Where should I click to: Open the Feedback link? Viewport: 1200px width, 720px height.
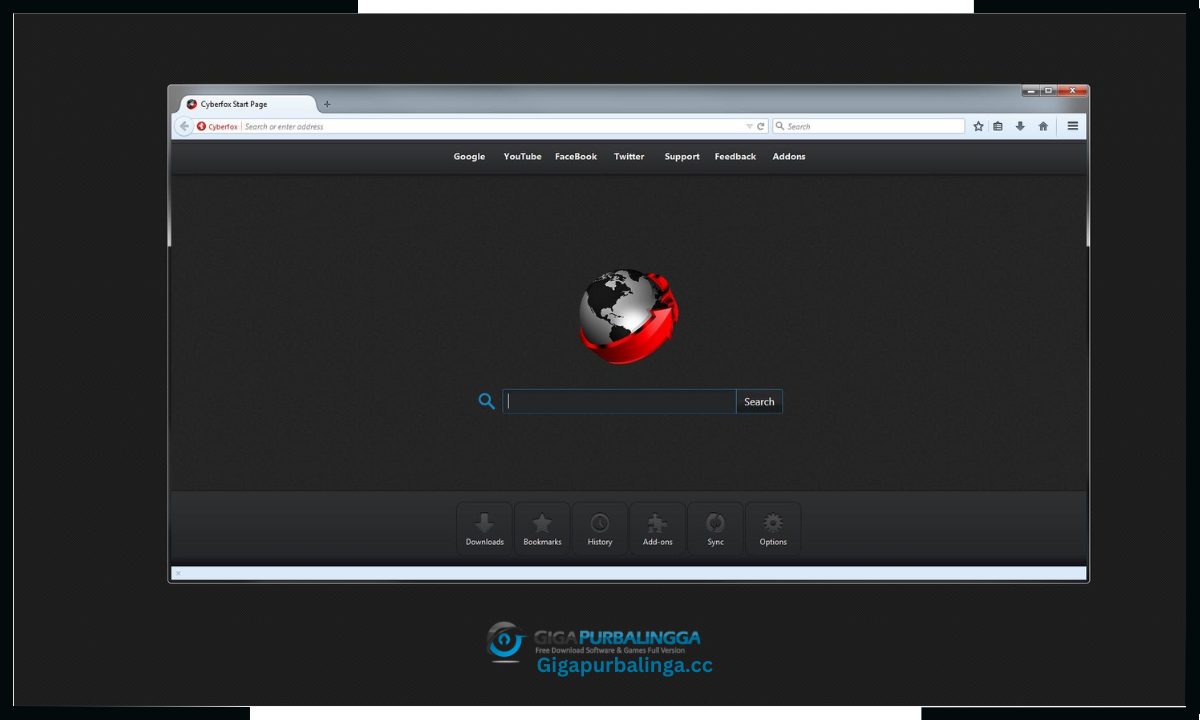735,156
